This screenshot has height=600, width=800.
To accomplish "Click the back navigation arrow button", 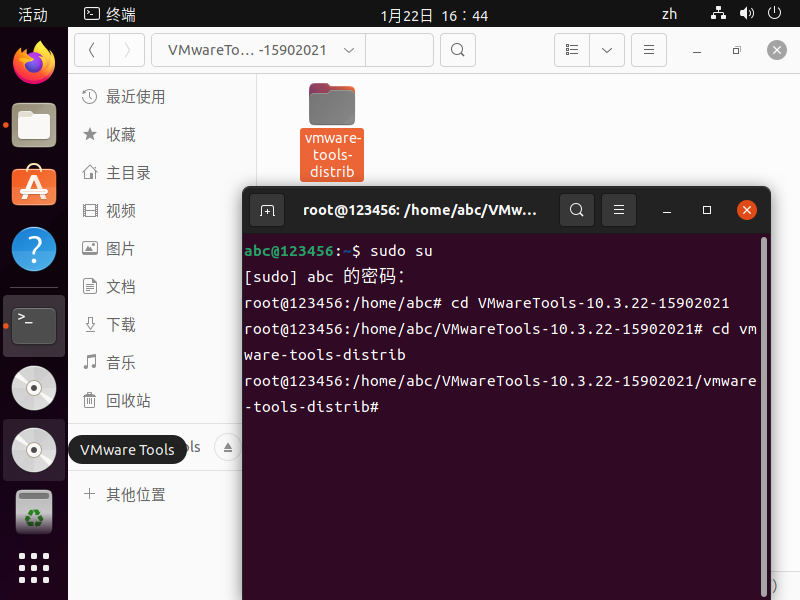I will pos(92,50).
